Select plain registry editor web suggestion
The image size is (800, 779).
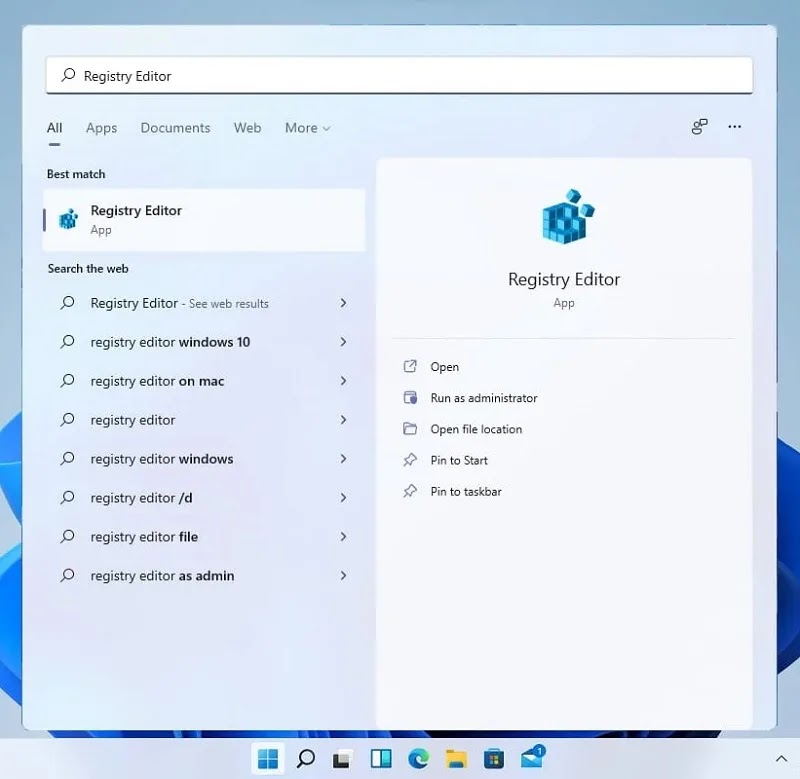click(x=204, y=420)
